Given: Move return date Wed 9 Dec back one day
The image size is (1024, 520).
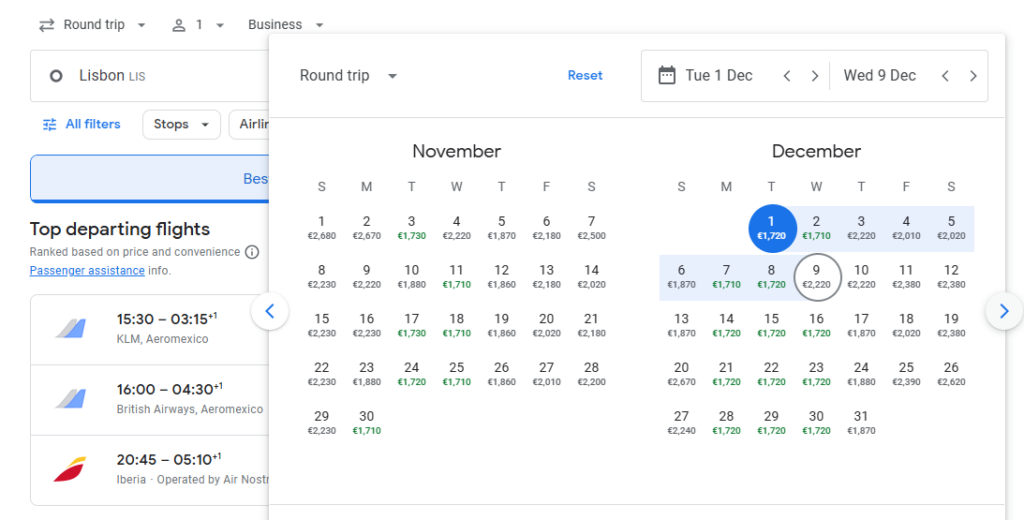Looking at the screenshot, I should point(945,76).
